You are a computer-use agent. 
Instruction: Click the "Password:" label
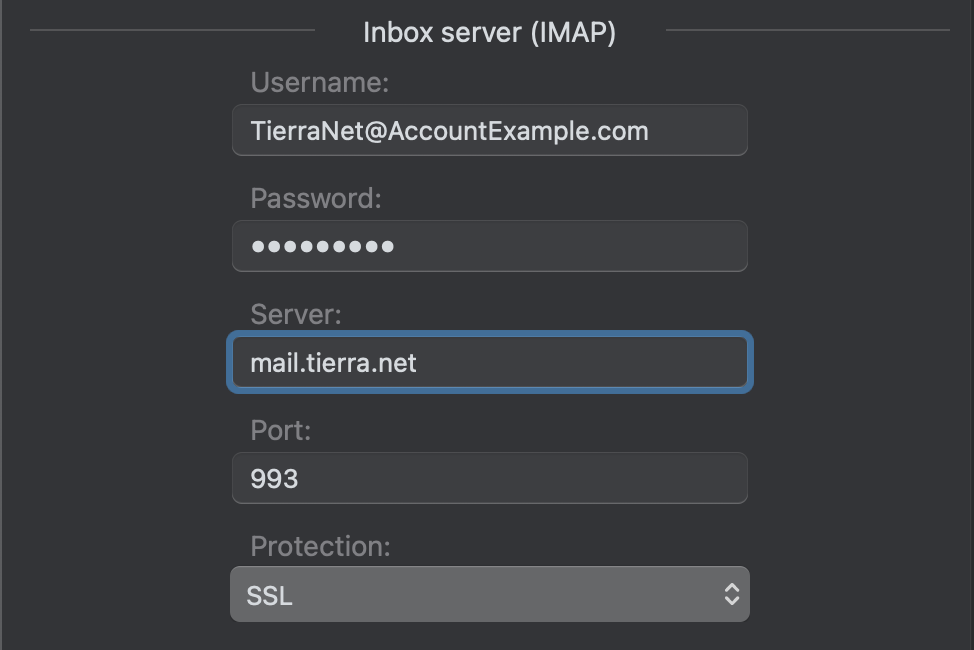pyautogui.click(x=316, y=198)
